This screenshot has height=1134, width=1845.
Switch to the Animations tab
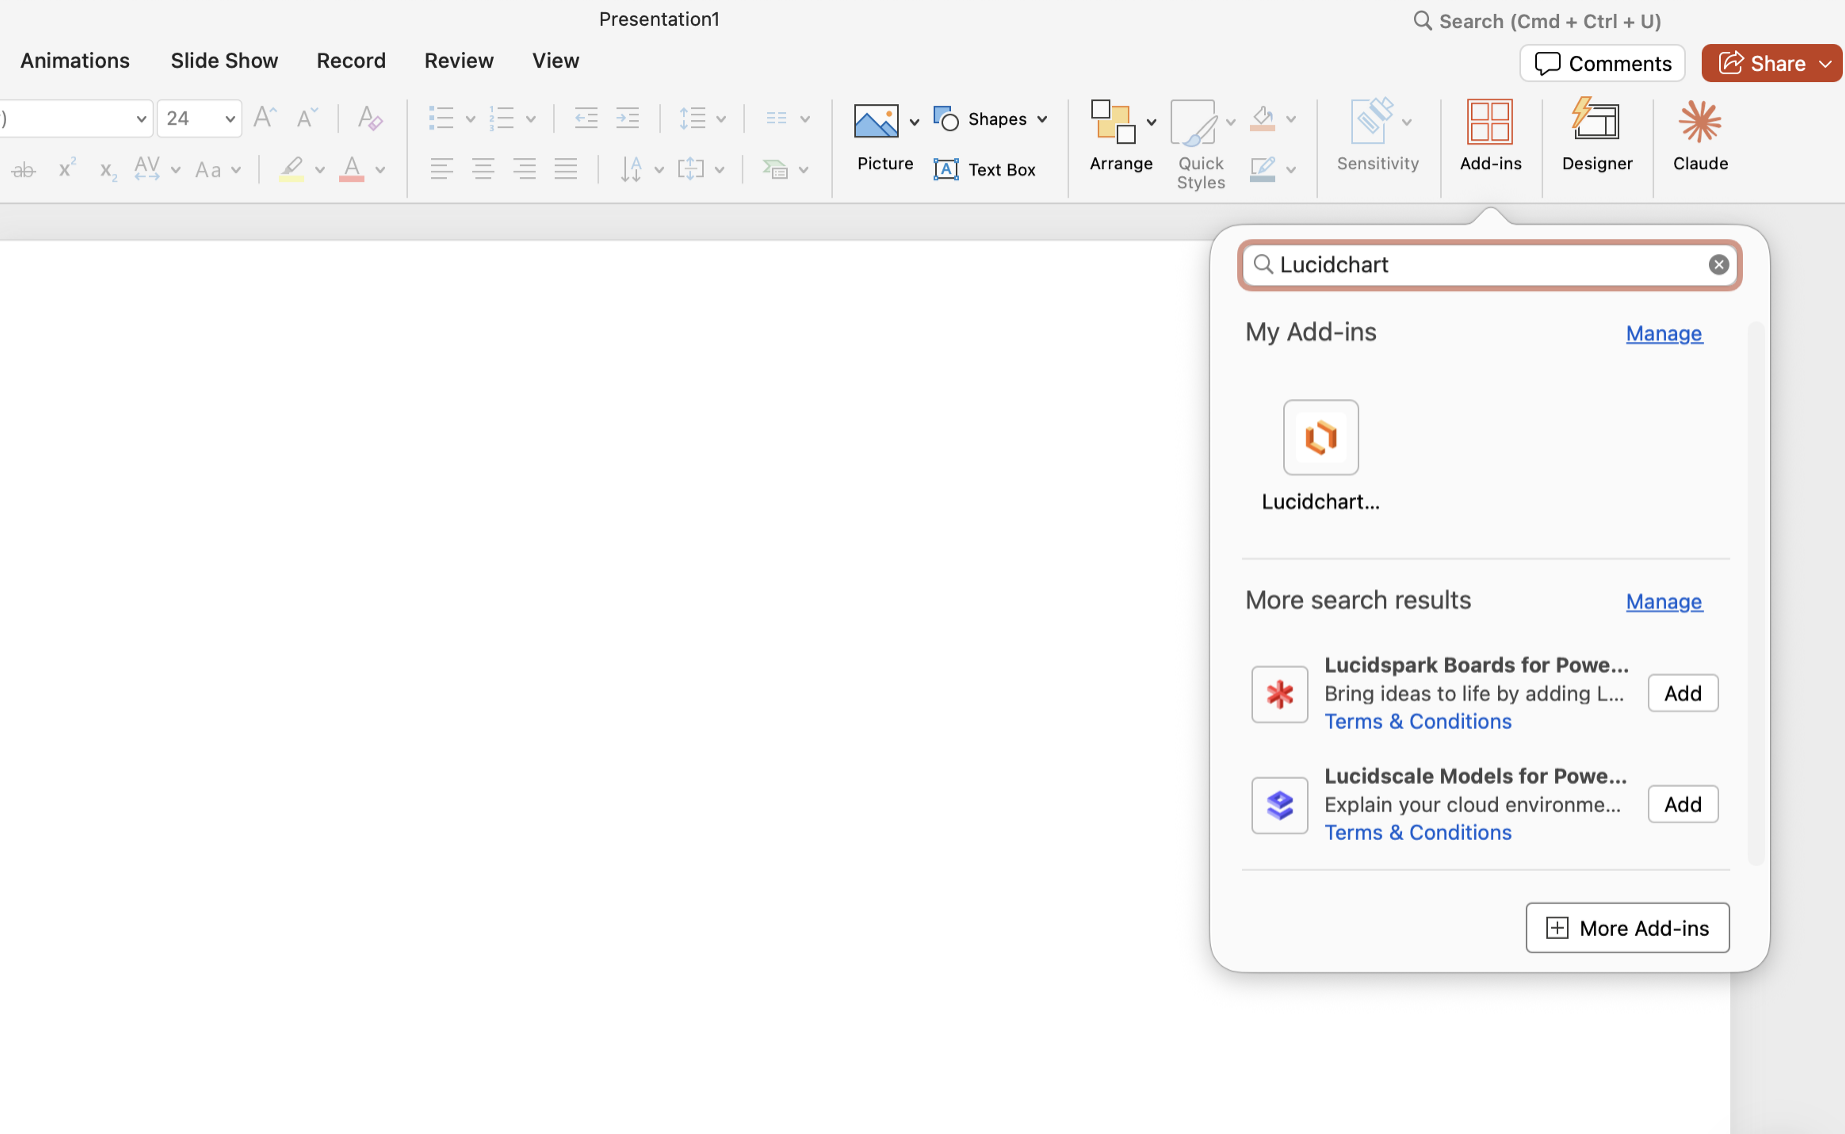tap(75, 61)
